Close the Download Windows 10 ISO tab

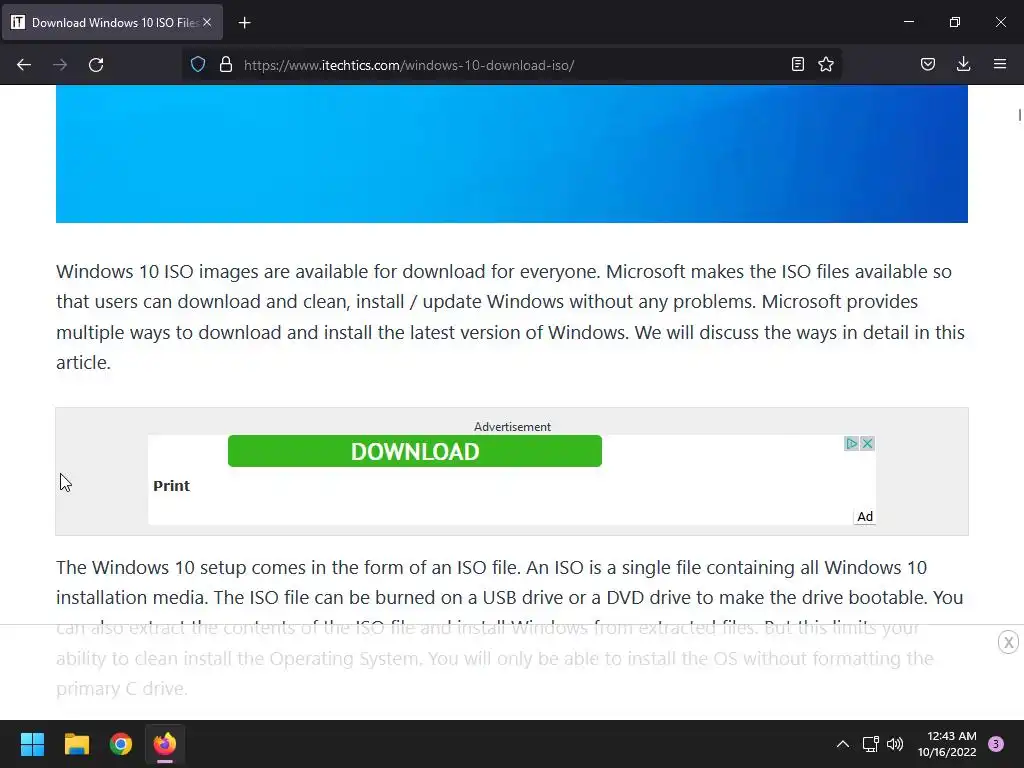click(207, 22)
